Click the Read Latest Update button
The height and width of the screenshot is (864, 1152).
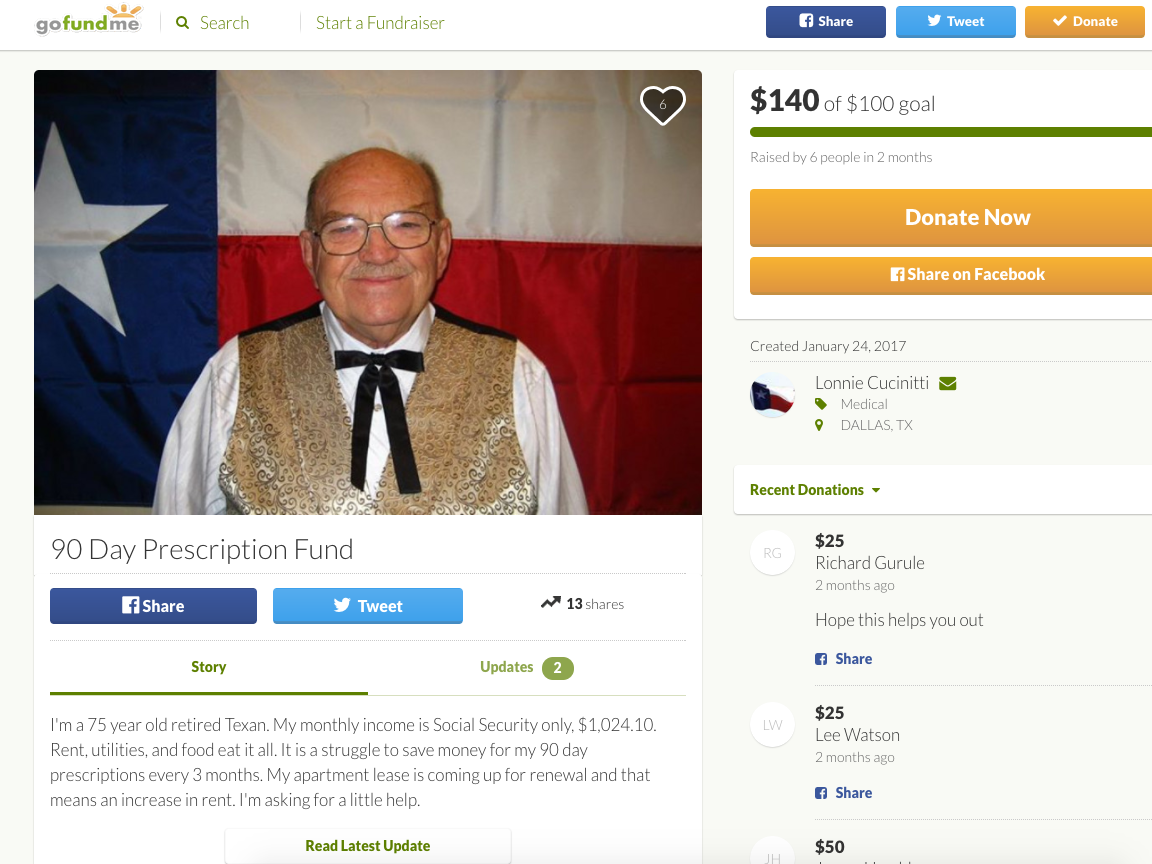367,846
